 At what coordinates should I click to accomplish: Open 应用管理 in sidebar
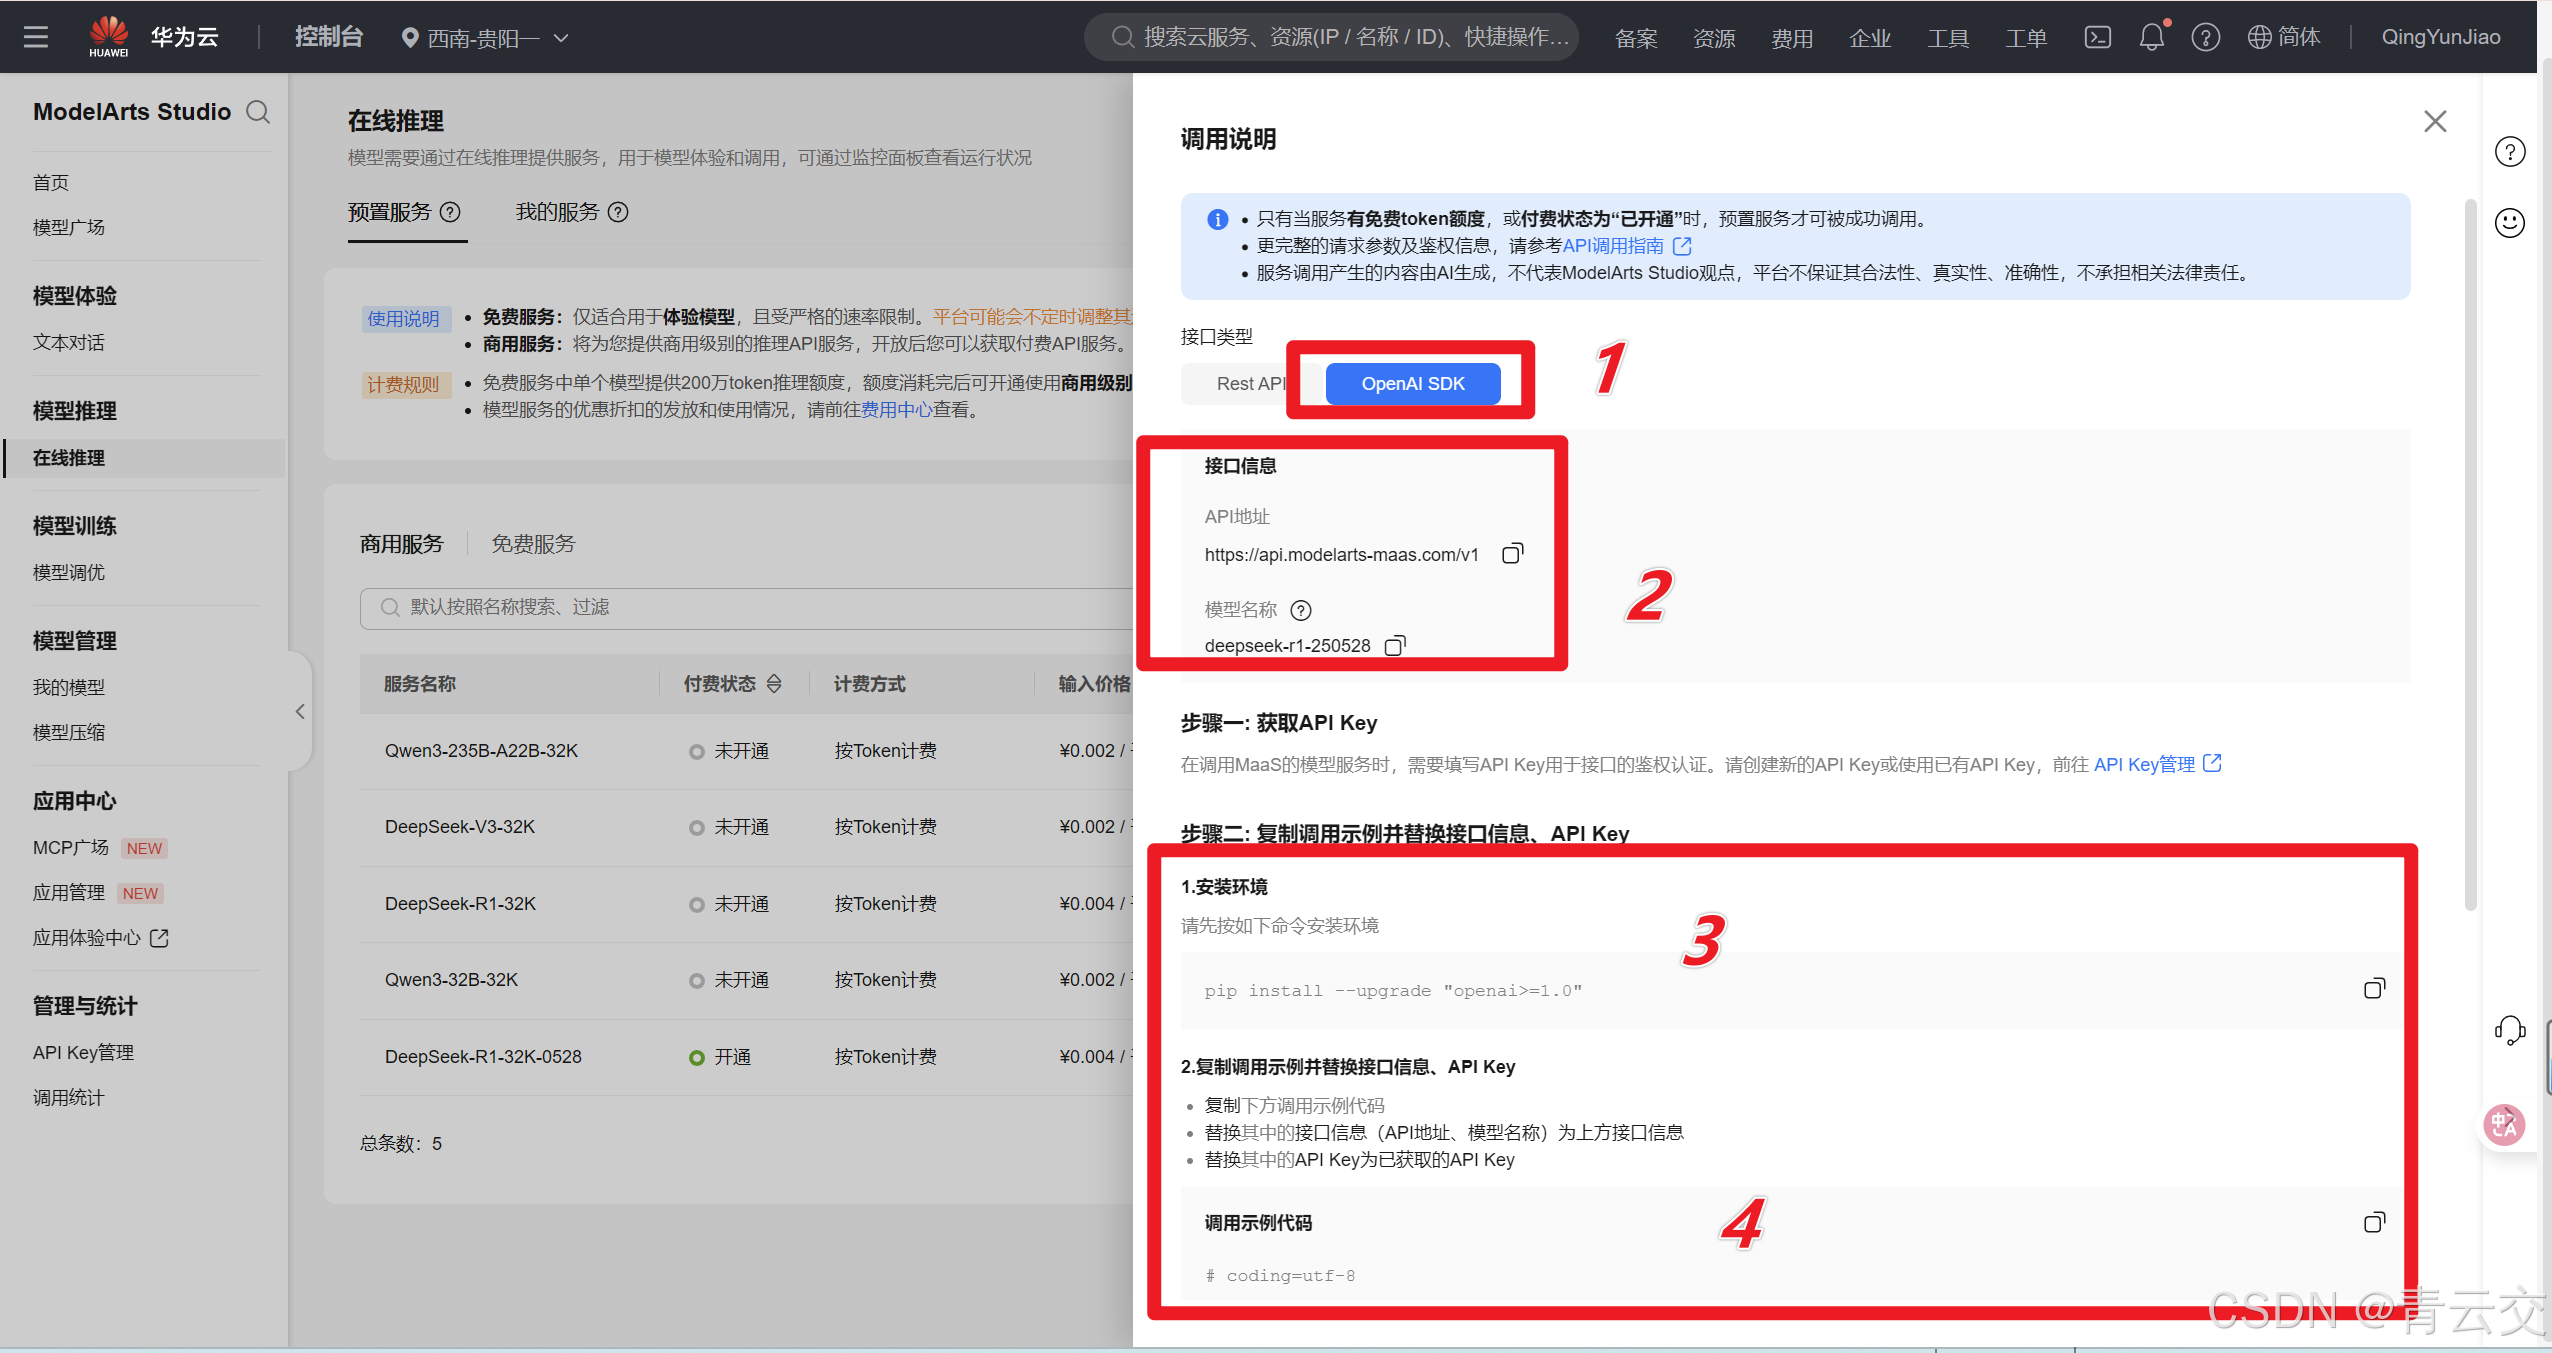coord(68,892)
